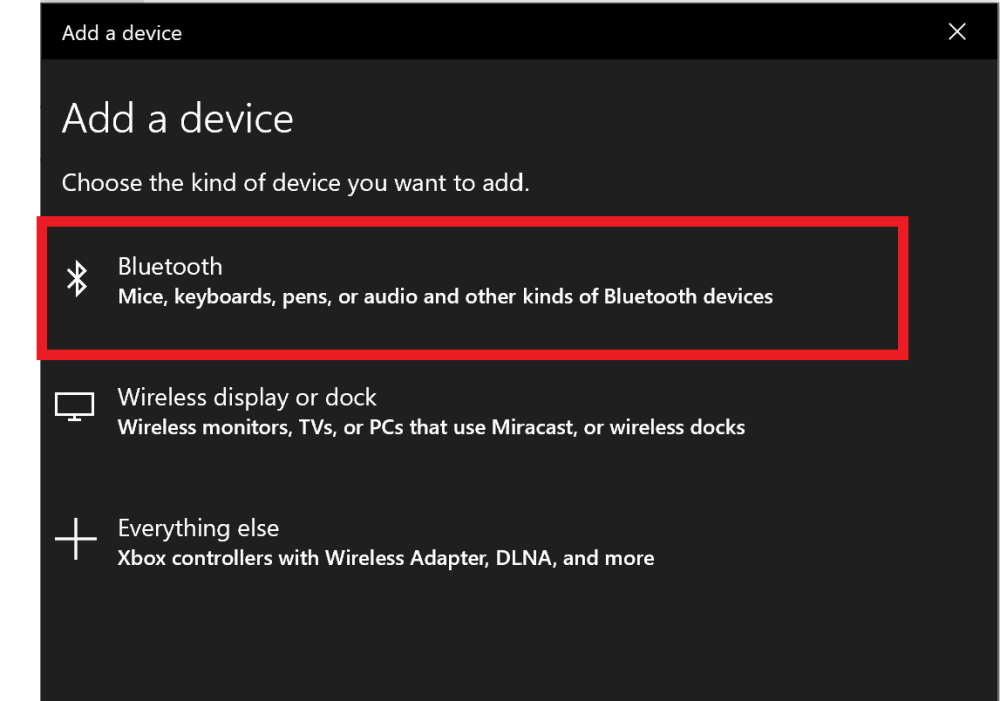The width and height of the screenshot is (1000, 701).
Task: Click the plus icon beside Everything else
Action: click(x=75, y=540)
